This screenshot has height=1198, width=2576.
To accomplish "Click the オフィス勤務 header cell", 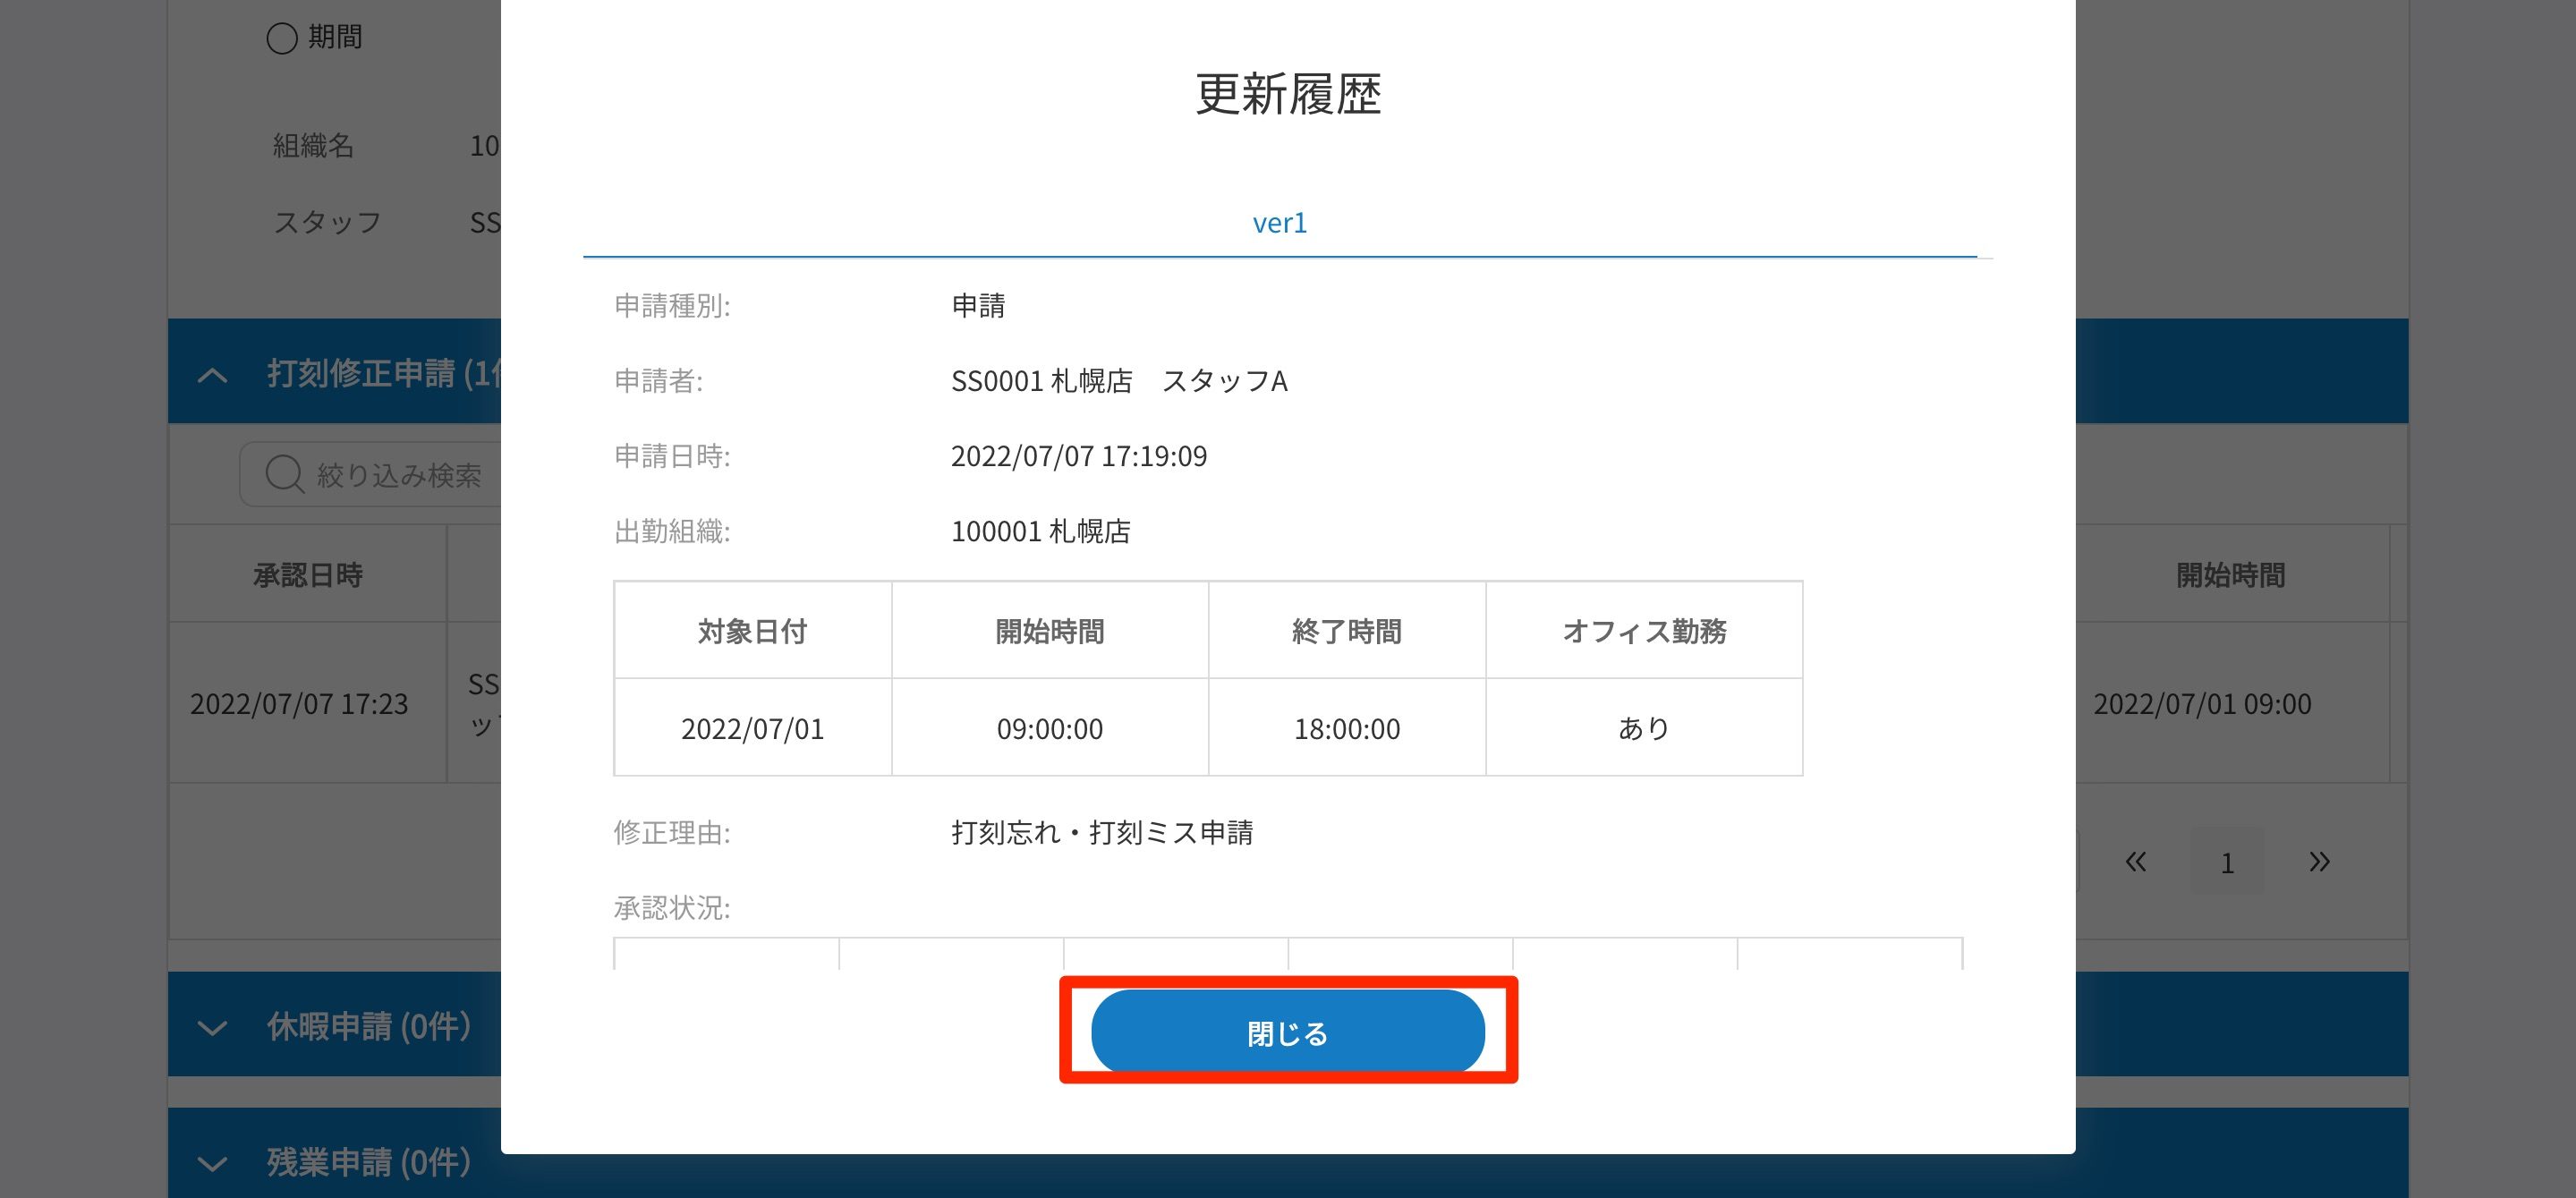I will click(x=1643, y=631).
